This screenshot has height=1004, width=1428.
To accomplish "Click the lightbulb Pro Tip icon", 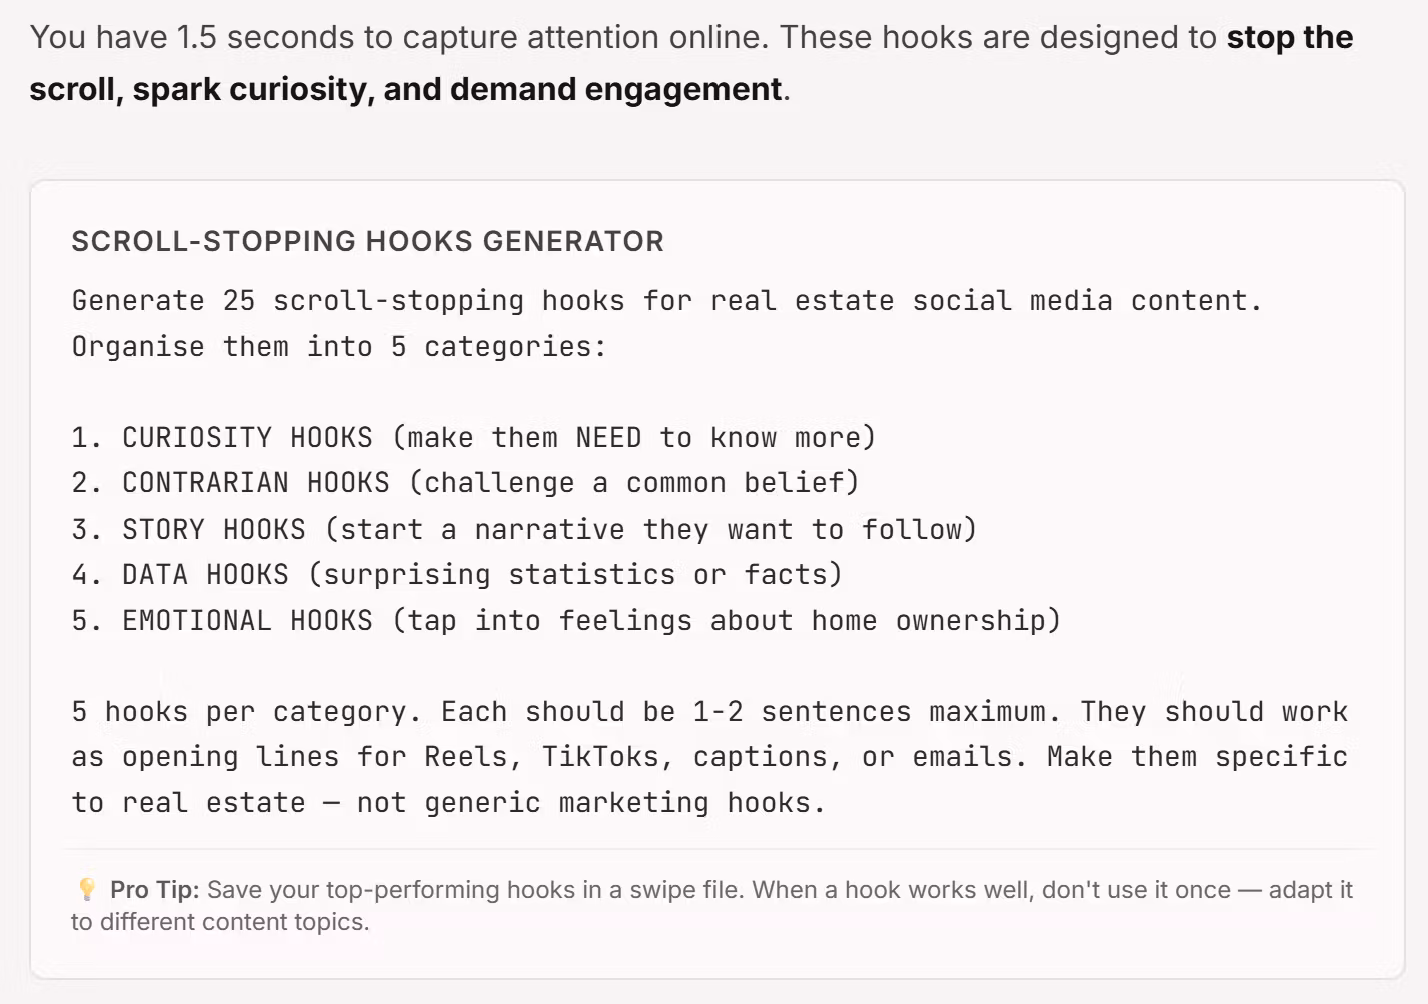I will 87,889.
